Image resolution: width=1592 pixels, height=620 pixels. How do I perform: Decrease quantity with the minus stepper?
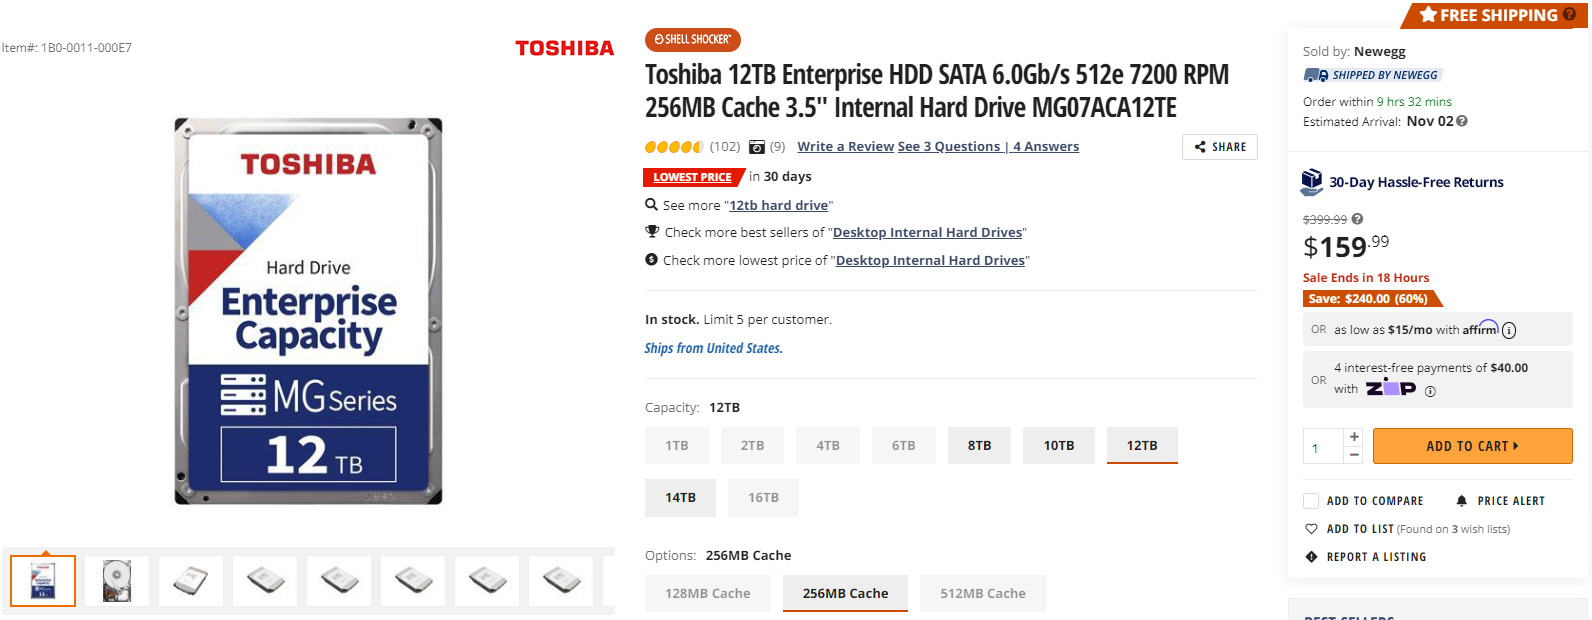(1354, 454)
